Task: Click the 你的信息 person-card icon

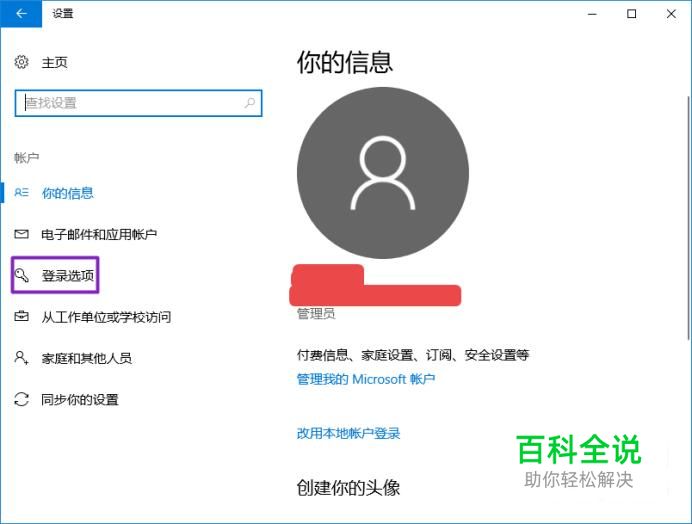Action: click(x=22, y=192)
